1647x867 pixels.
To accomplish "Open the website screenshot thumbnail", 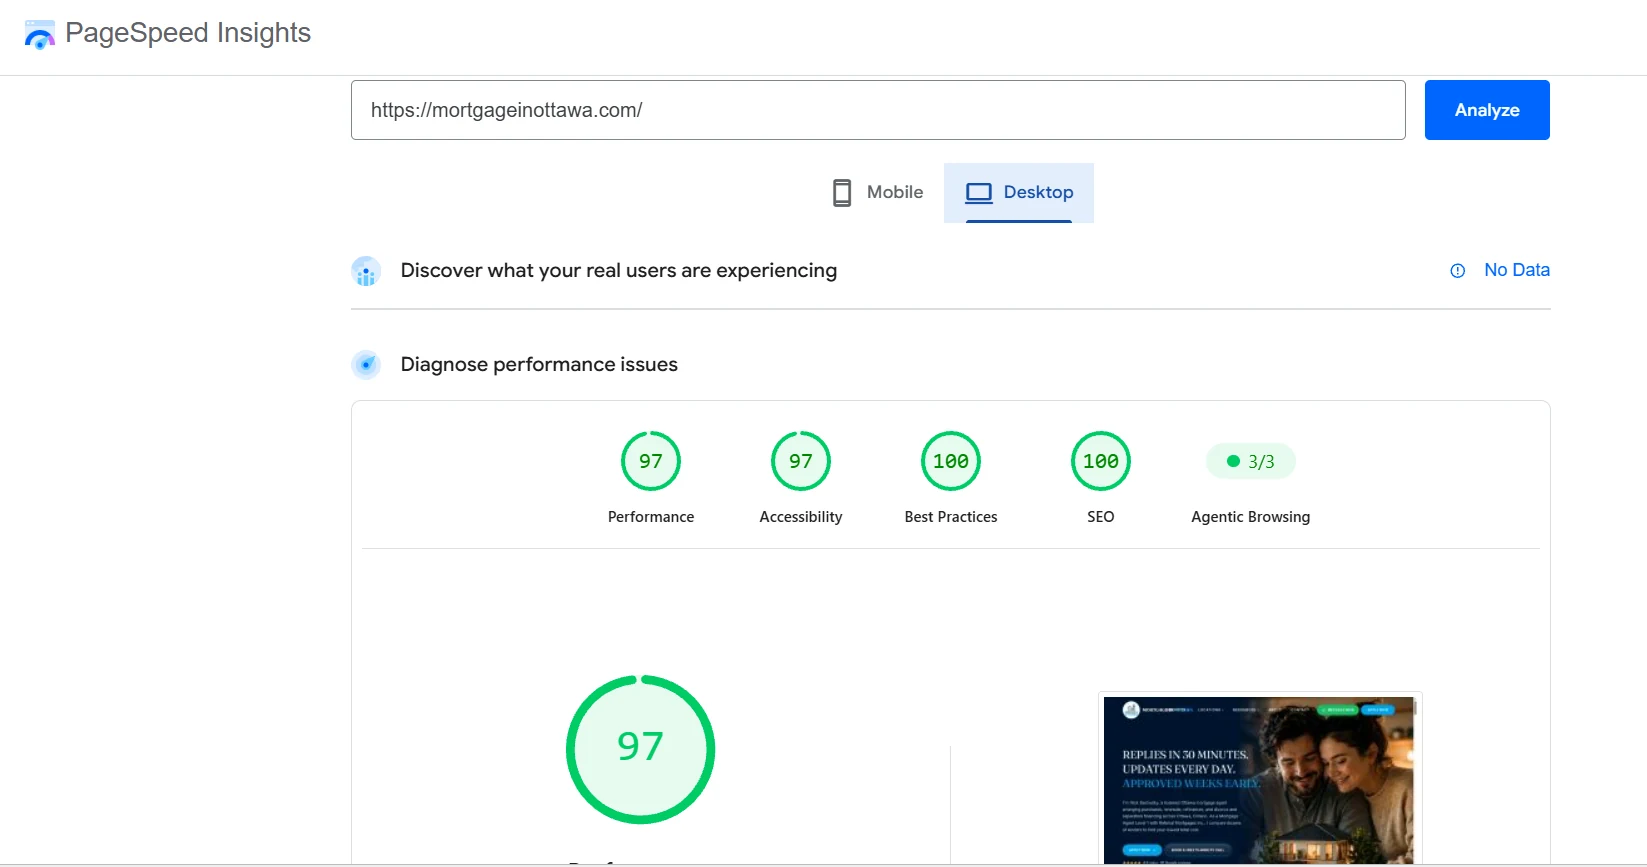I will 1260,780.
